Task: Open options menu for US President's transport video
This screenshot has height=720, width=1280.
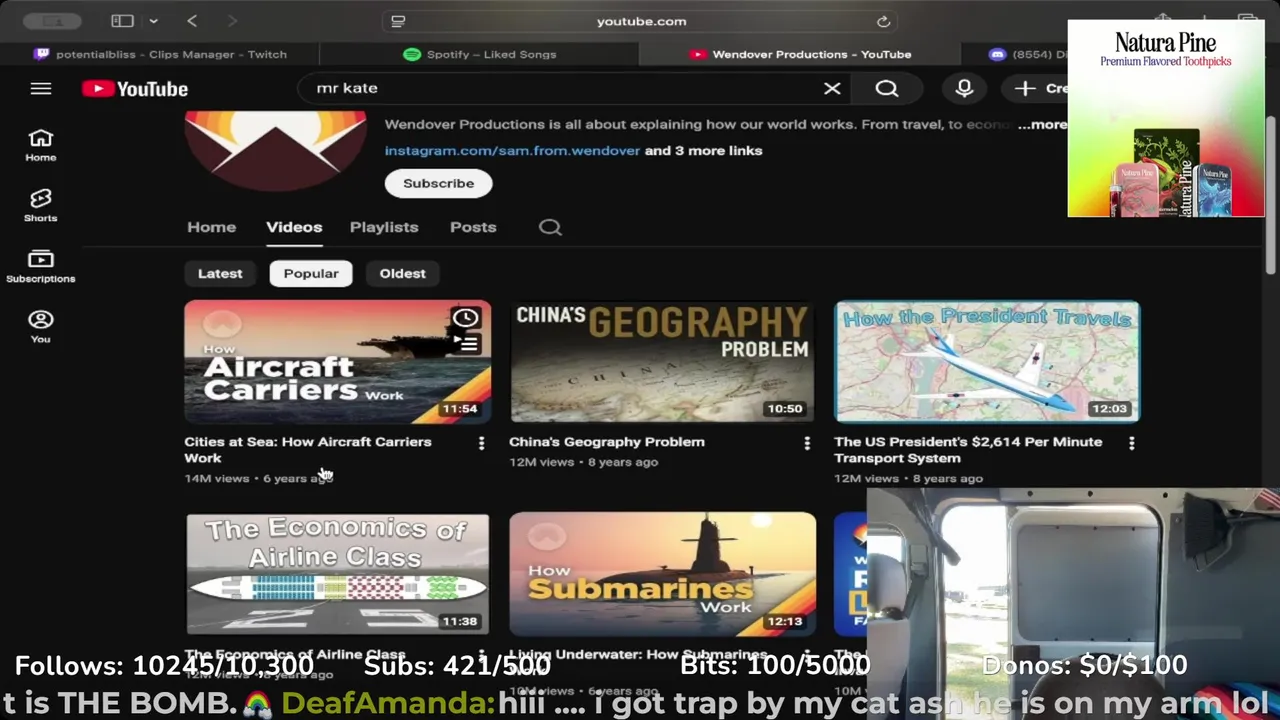Action: pyautogui.click(x=1131, y=443)
